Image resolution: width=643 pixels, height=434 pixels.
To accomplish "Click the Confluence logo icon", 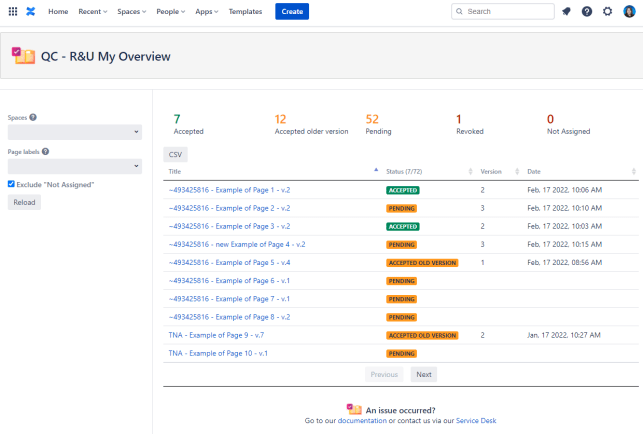I will coord(31,11).
